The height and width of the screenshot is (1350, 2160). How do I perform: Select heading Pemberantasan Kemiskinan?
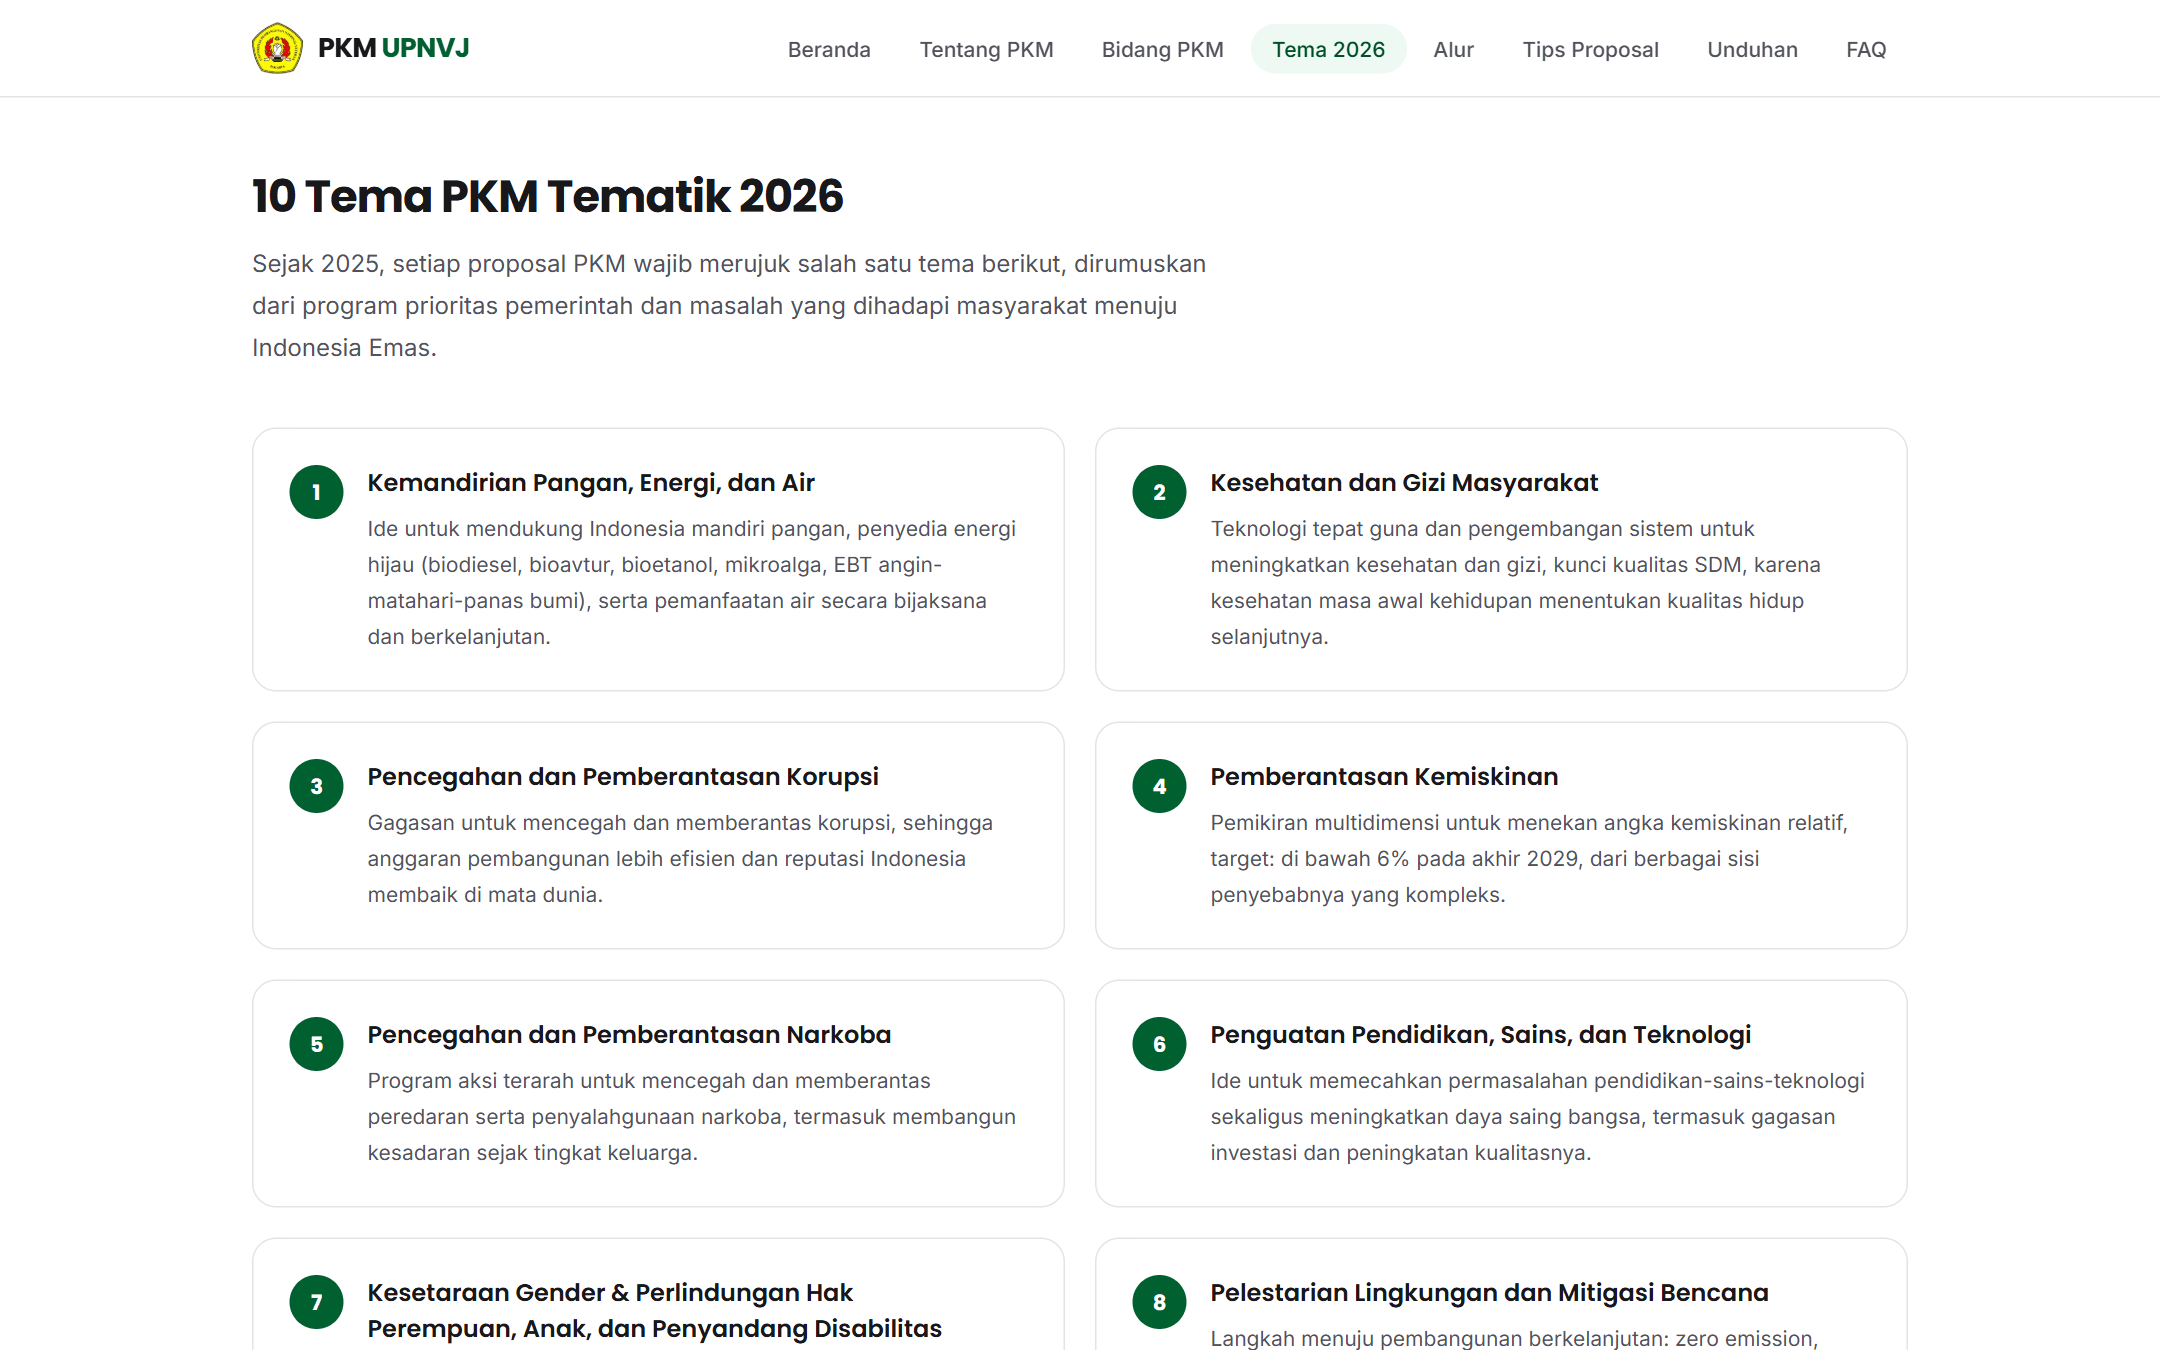(1384, 777)
